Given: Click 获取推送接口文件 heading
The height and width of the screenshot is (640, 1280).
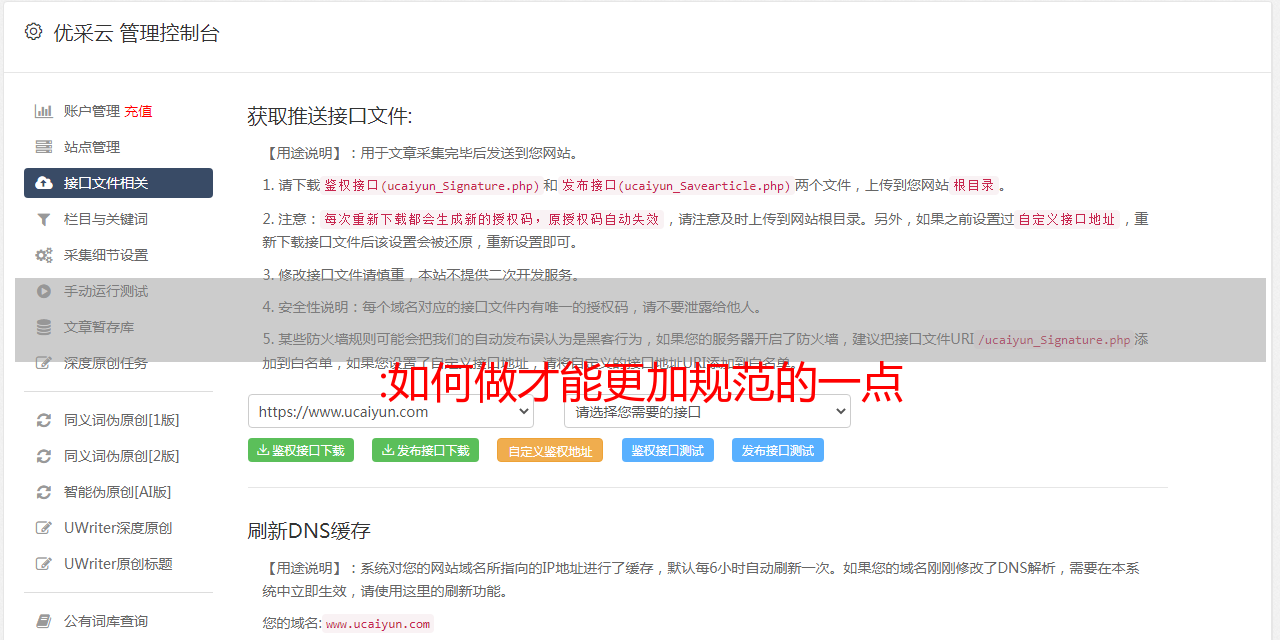Looking at the screenshot, I should (330, 116).
